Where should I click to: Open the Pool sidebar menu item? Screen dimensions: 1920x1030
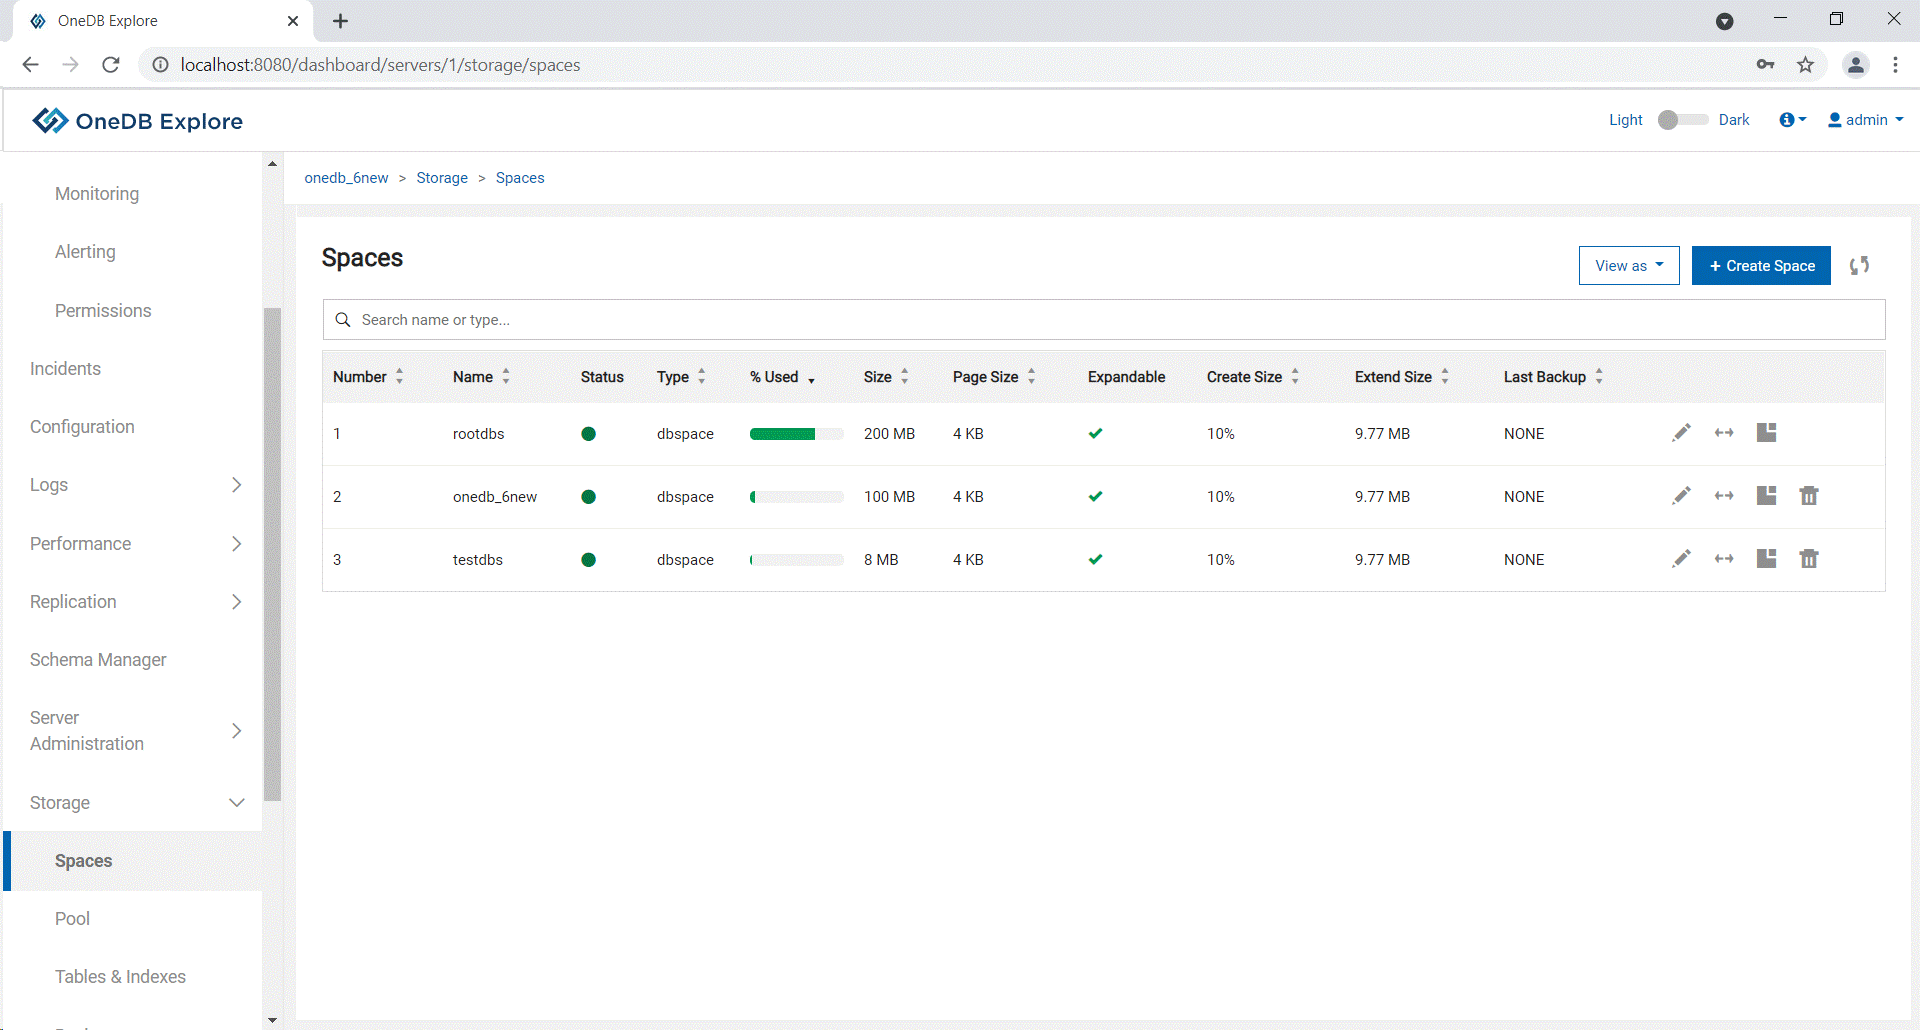pos(72,919)
